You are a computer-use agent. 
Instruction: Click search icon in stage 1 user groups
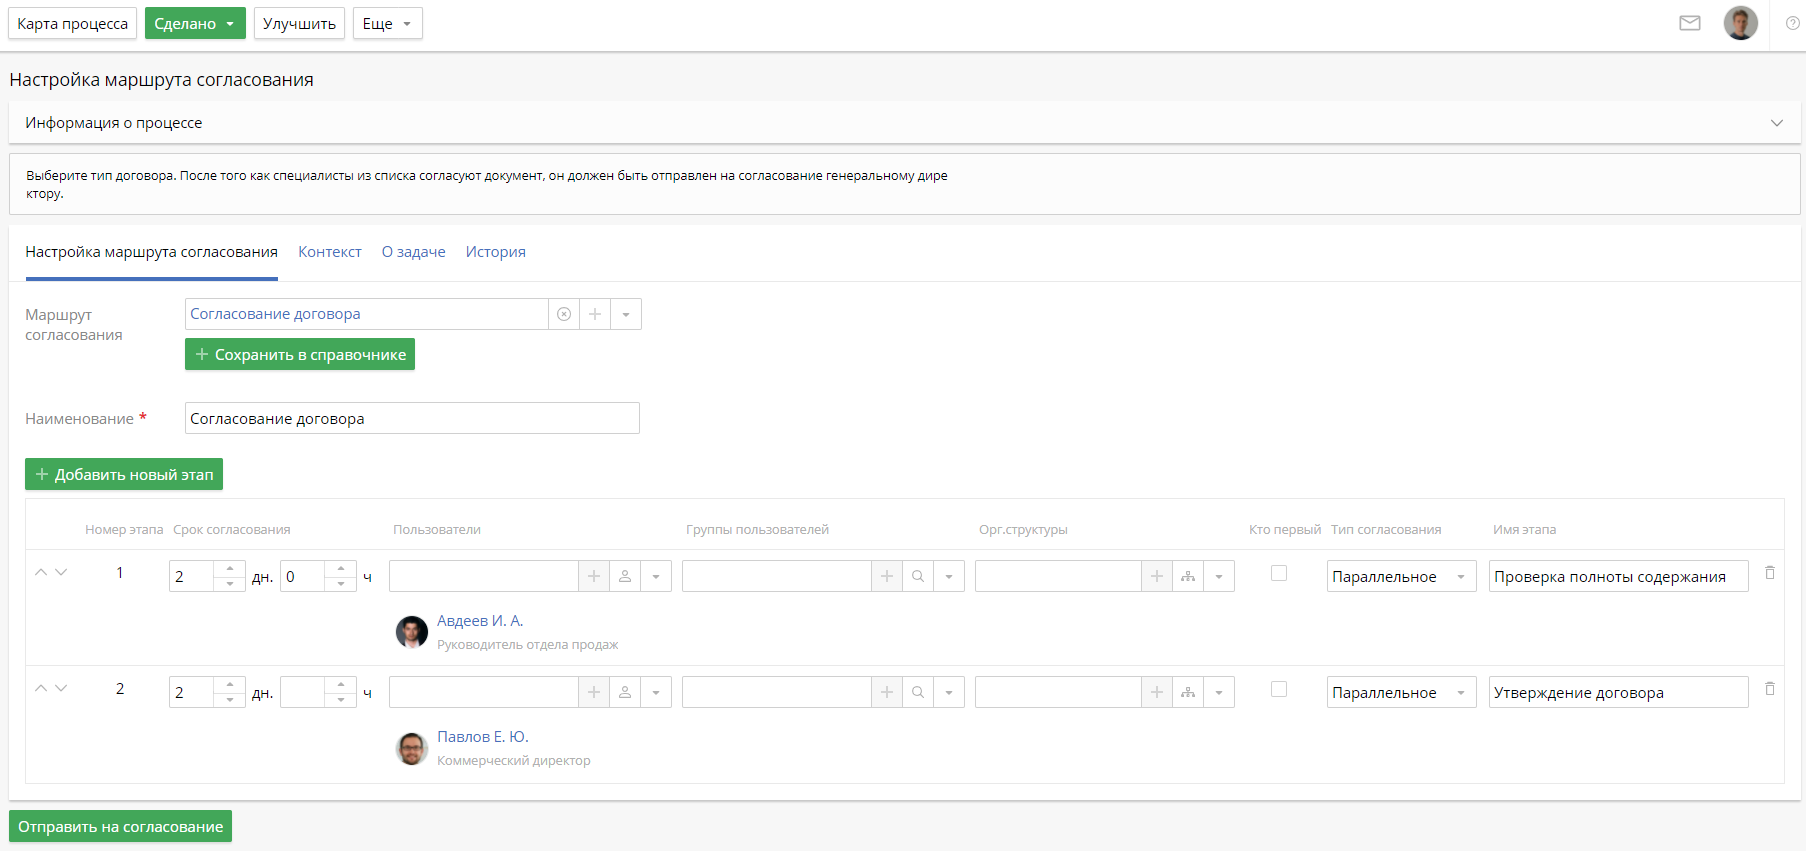tap(918, 576)
